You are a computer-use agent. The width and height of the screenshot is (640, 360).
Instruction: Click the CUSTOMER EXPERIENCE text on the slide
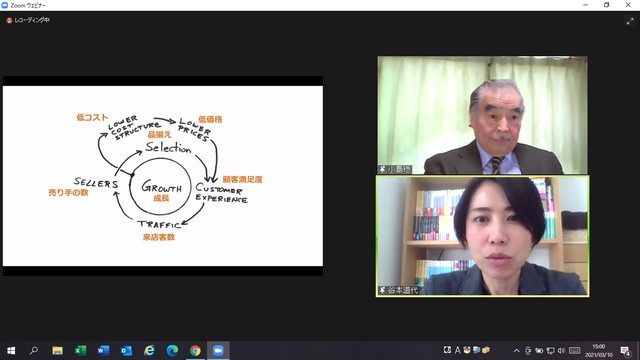point(221,193)
